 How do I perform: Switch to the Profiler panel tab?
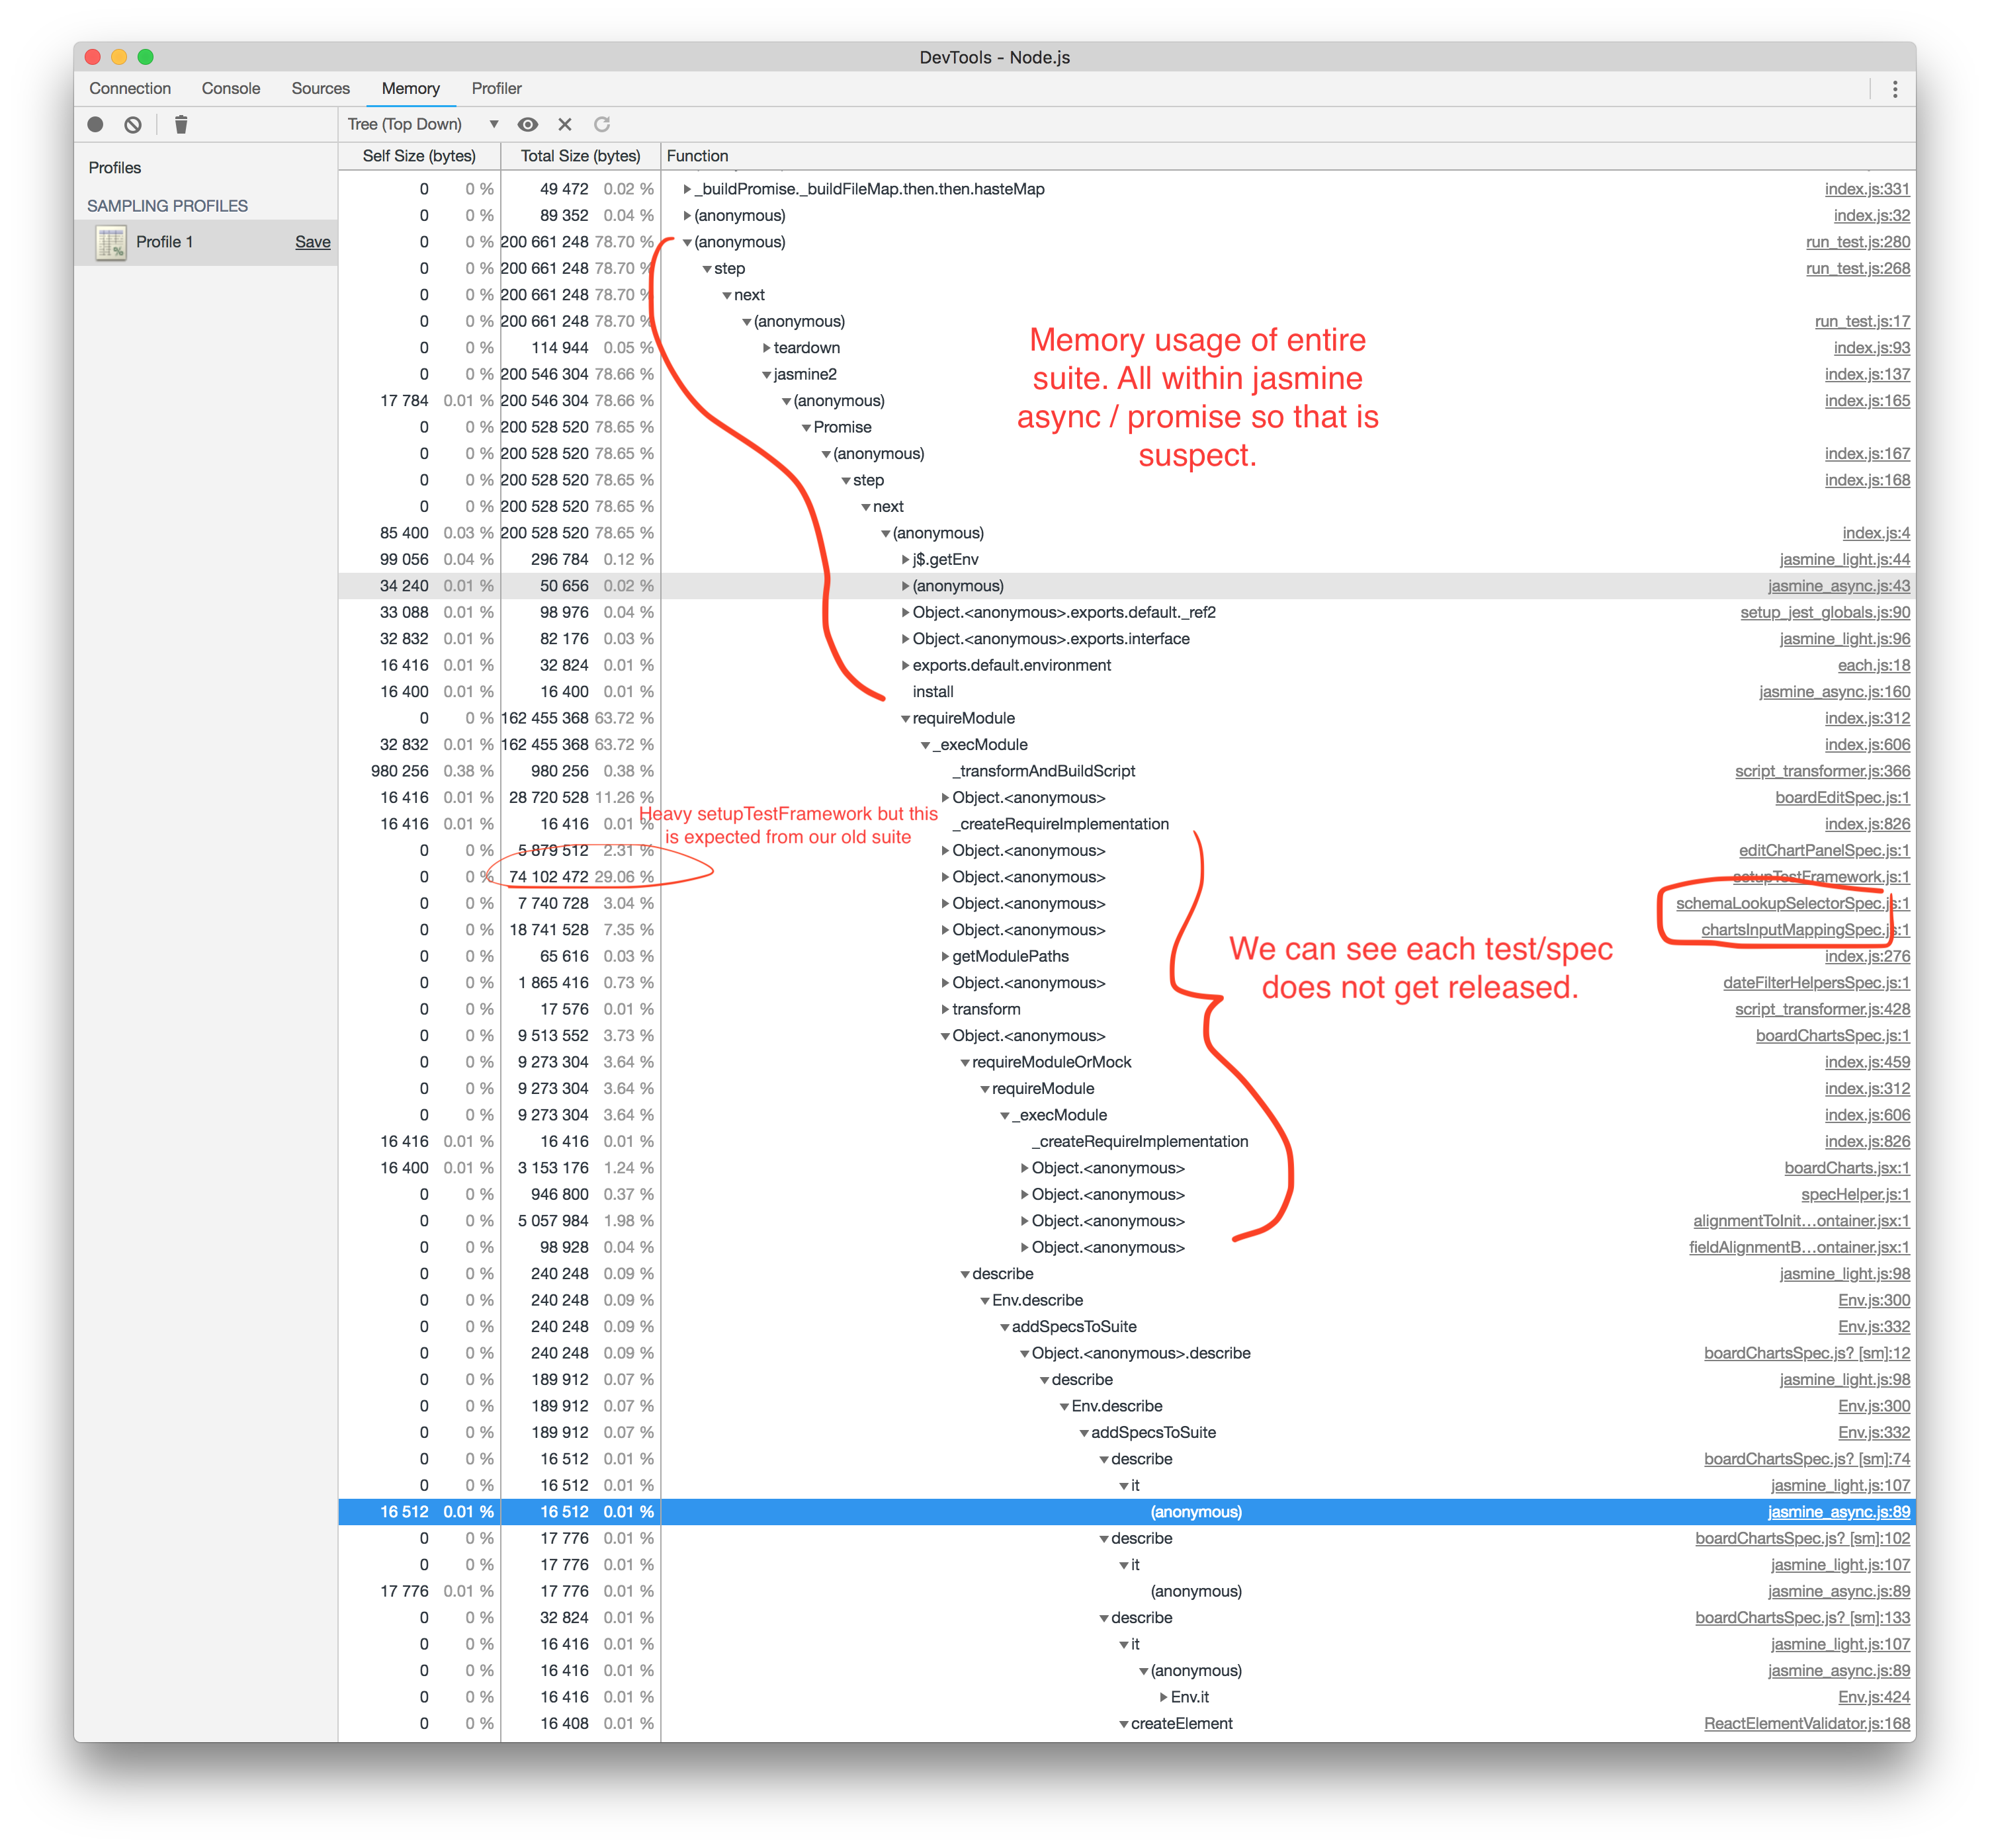(x=493, y=89)
